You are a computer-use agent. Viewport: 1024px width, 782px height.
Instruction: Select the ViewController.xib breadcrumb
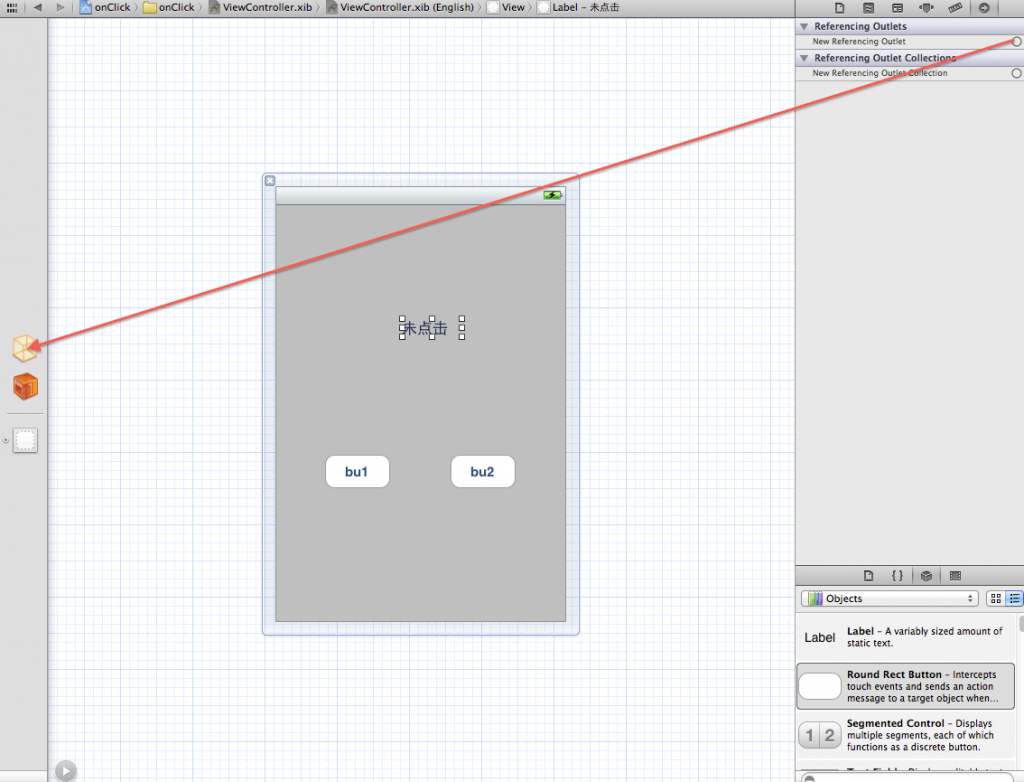tap(260, 7)
